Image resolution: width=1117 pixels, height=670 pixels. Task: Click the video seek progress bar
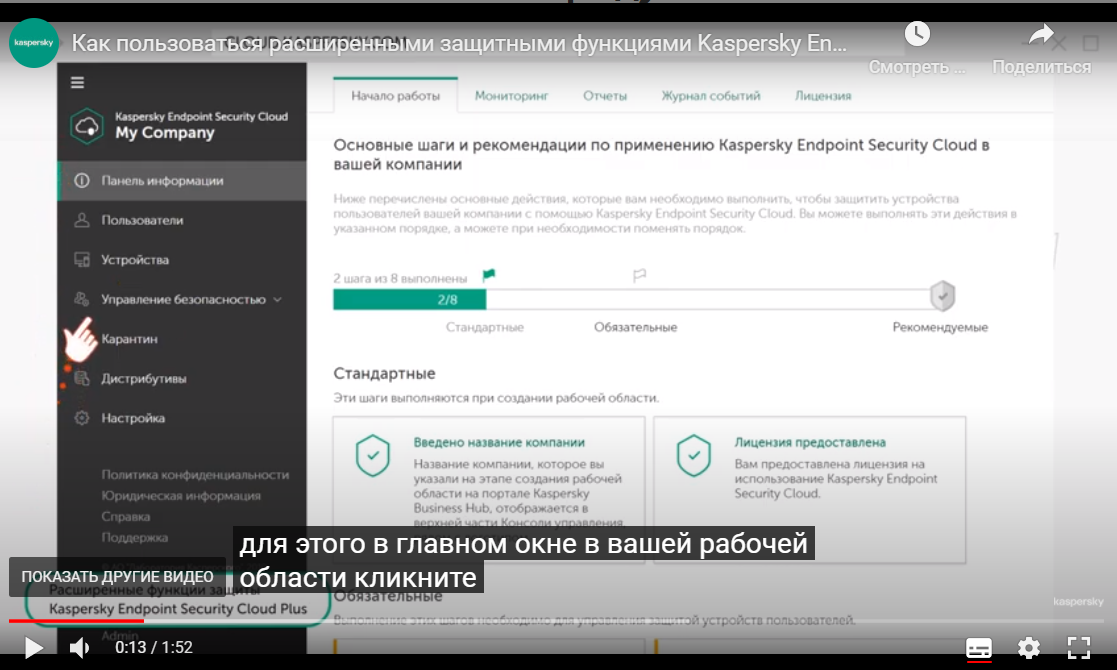(558, 621)
